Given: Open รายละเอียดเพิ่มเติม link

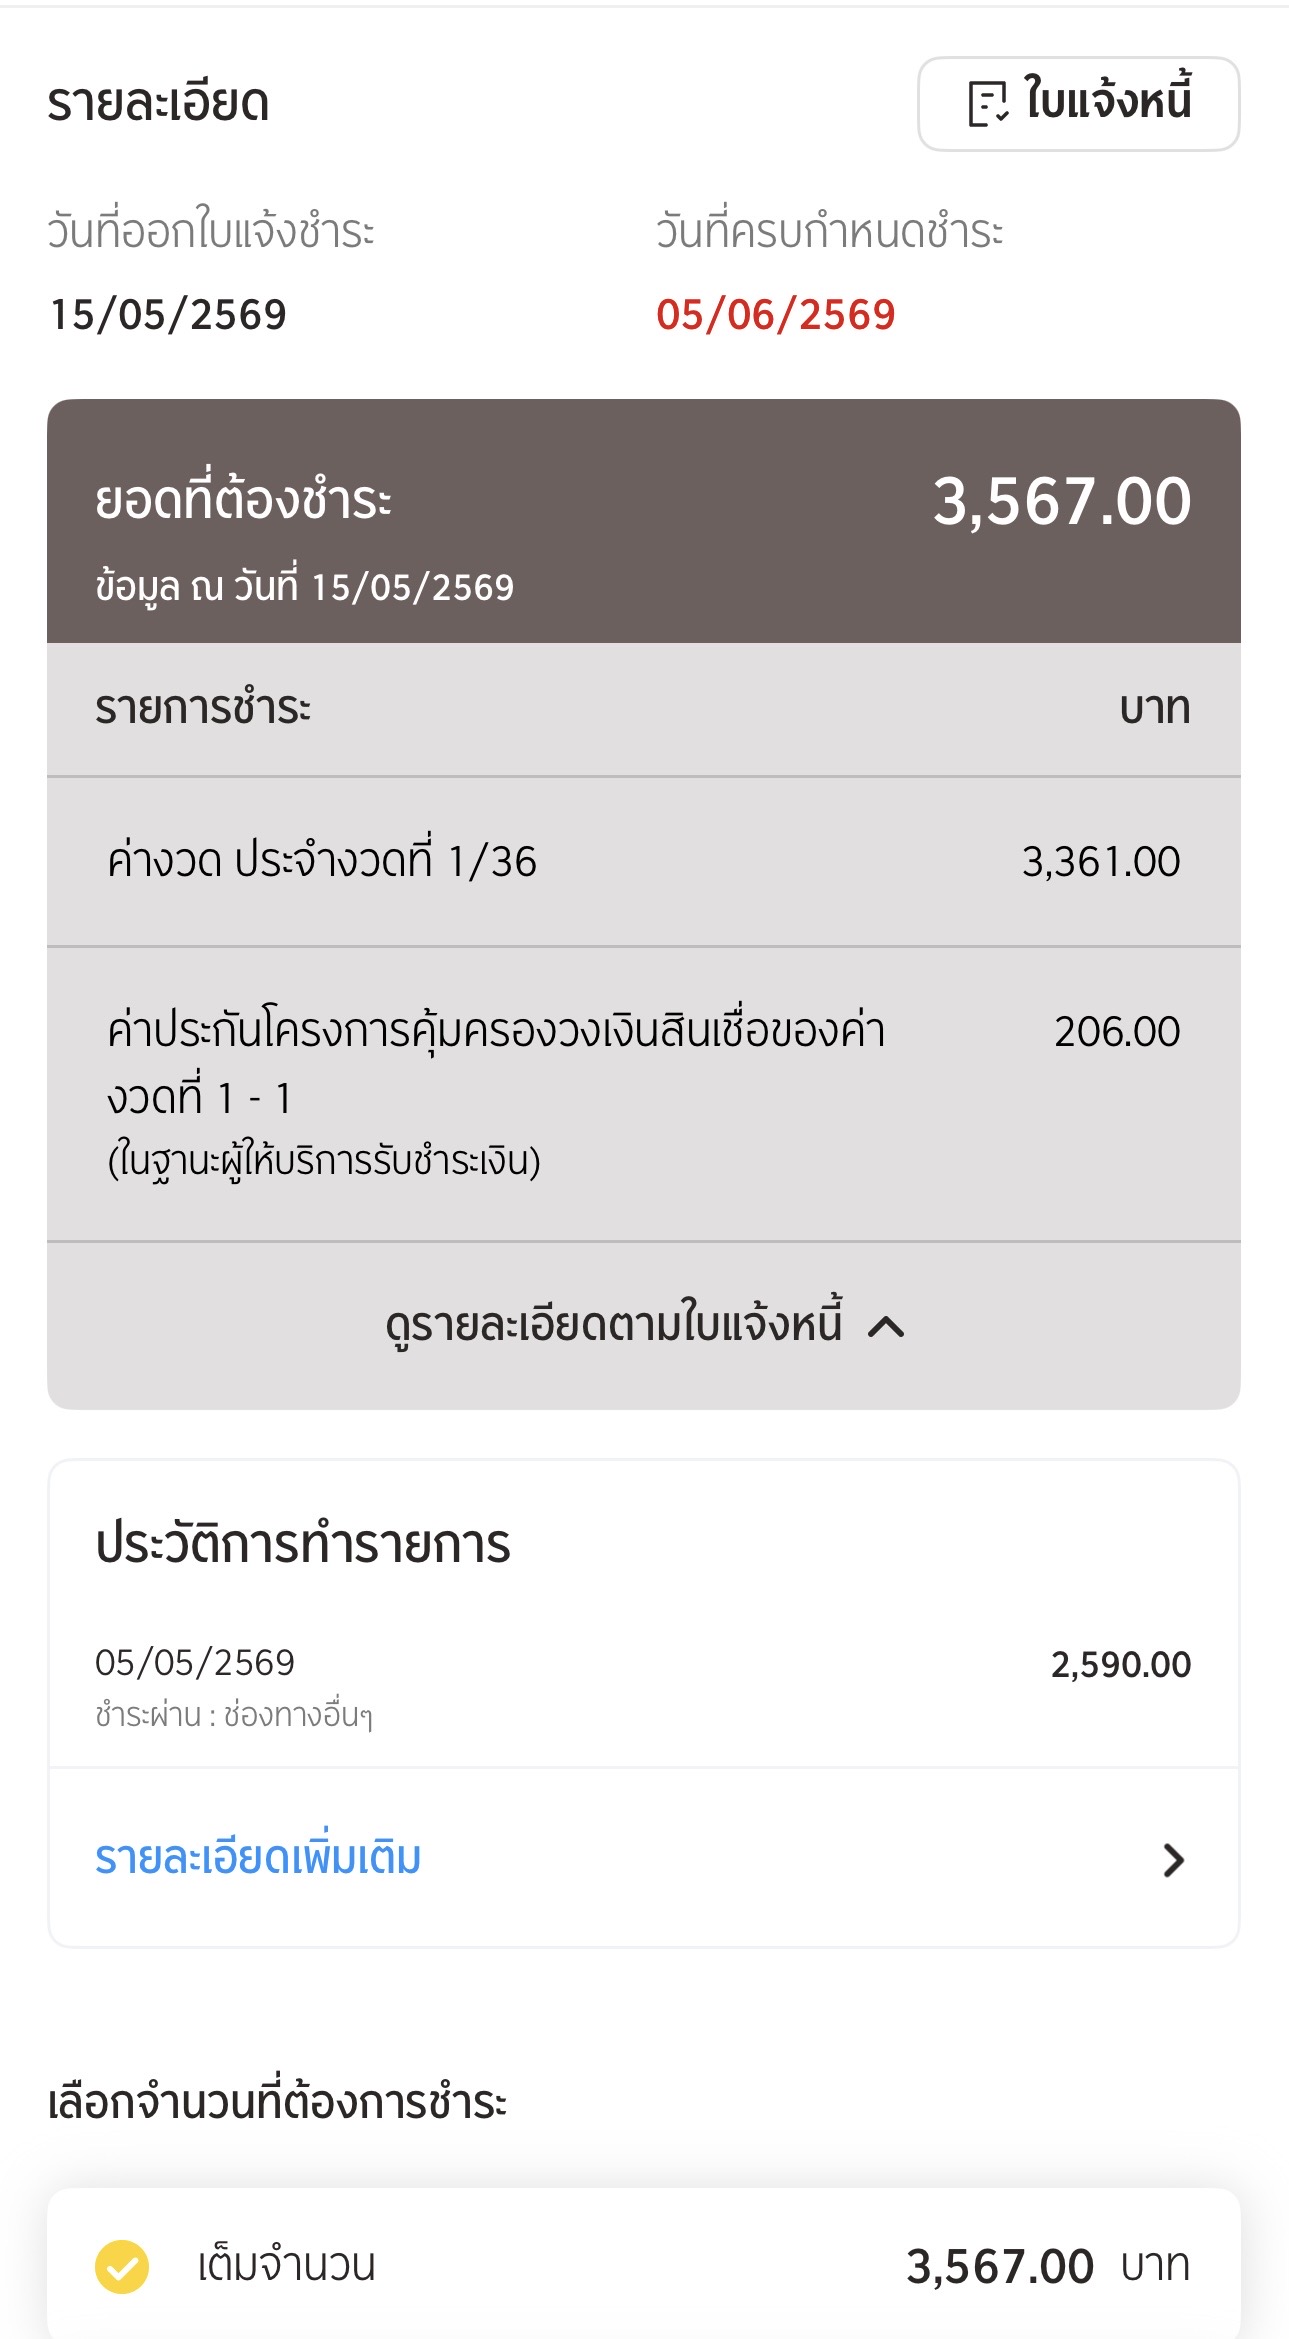Looking at the screenshot, I should pos(258,1858).
